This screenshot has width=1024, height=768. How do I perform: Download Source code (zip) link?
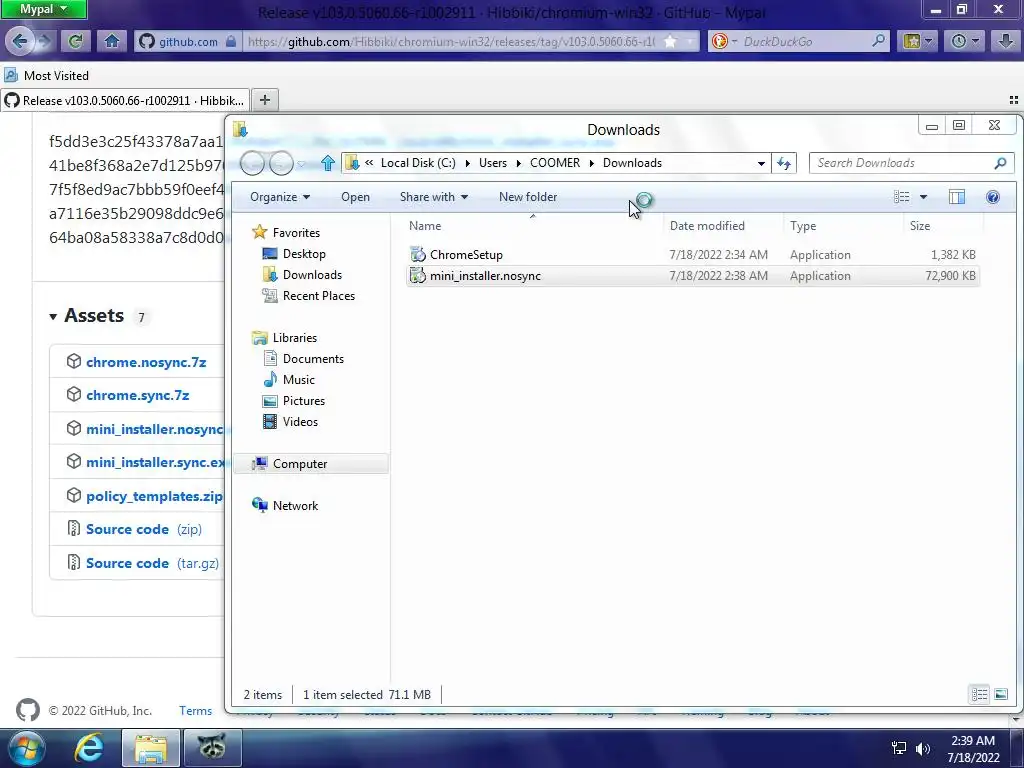(x=144, y=529)
